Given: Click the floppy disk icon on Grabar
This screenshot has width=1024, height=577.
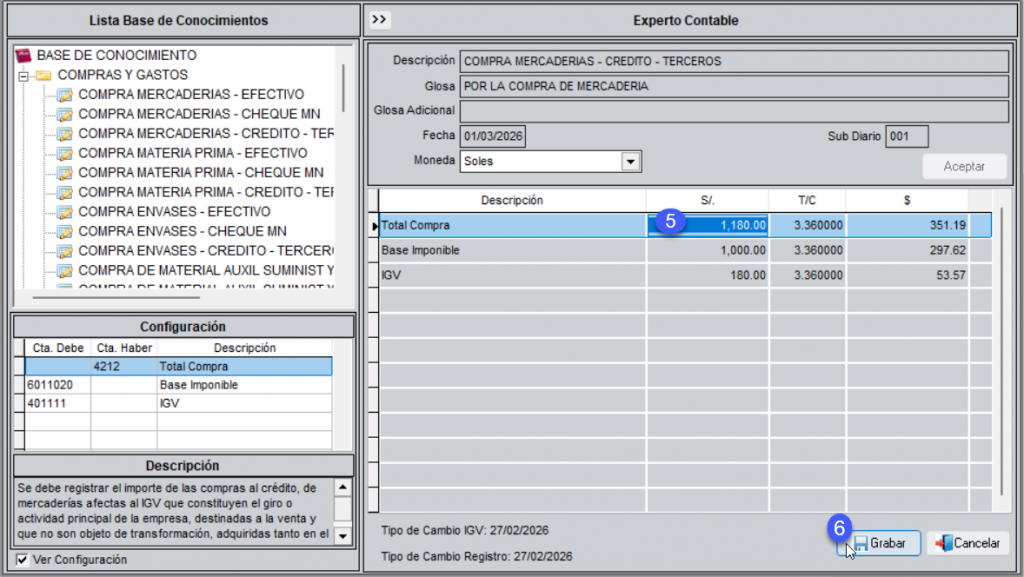Looking at the screenshot, I should [861, 544].
